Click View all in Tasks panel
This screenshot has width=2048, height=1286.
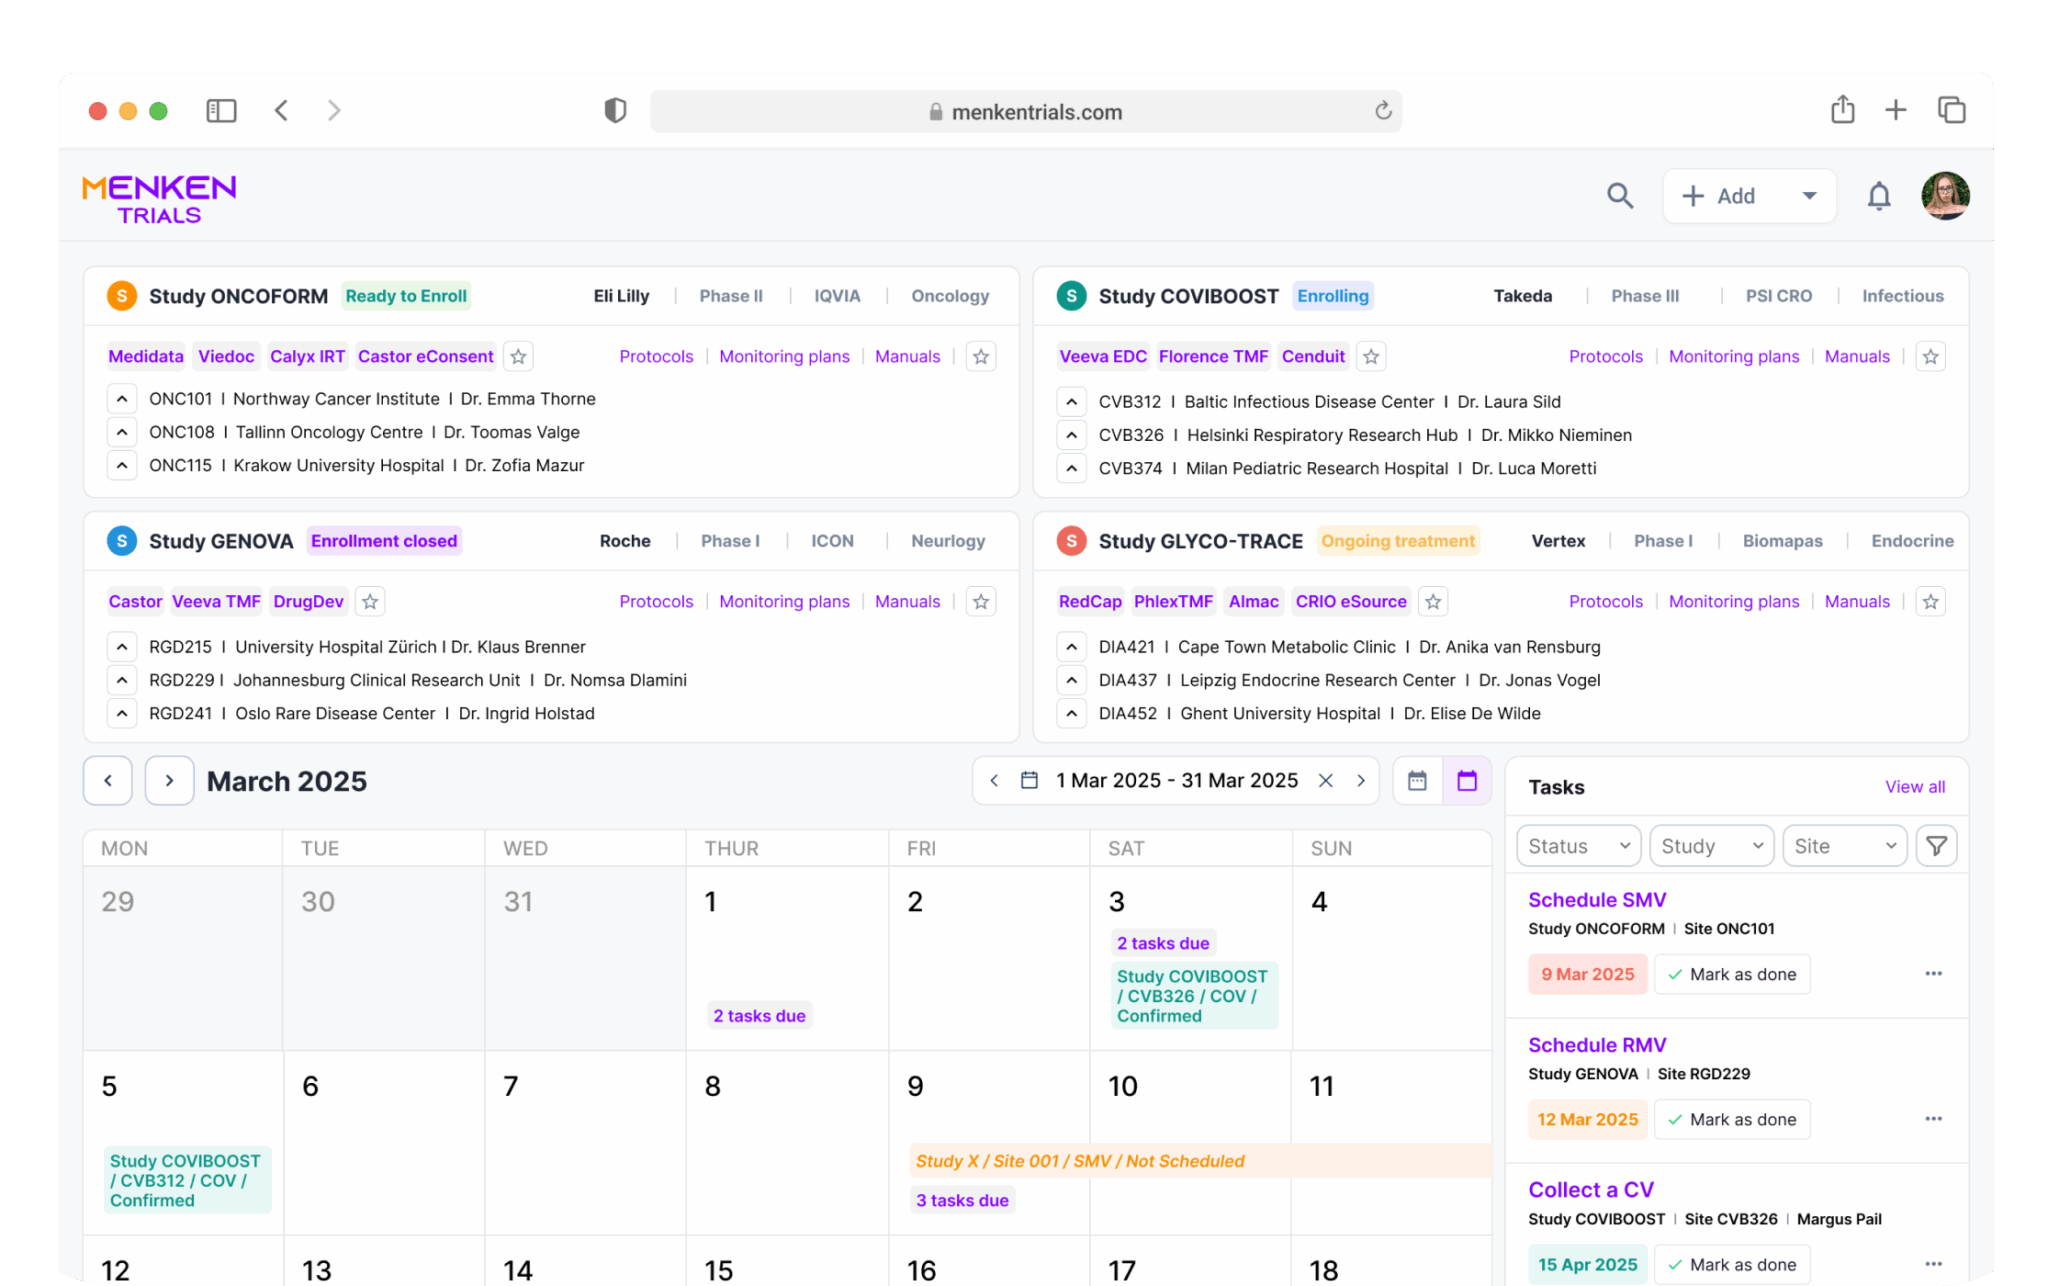(x=1914, y=787)
